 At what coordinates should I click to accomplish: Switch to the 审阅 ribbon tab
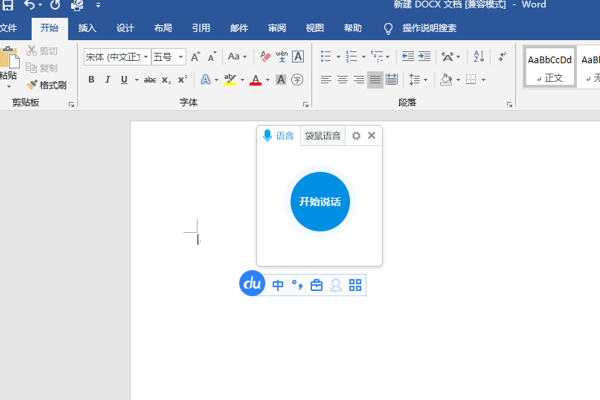point(277,28)
